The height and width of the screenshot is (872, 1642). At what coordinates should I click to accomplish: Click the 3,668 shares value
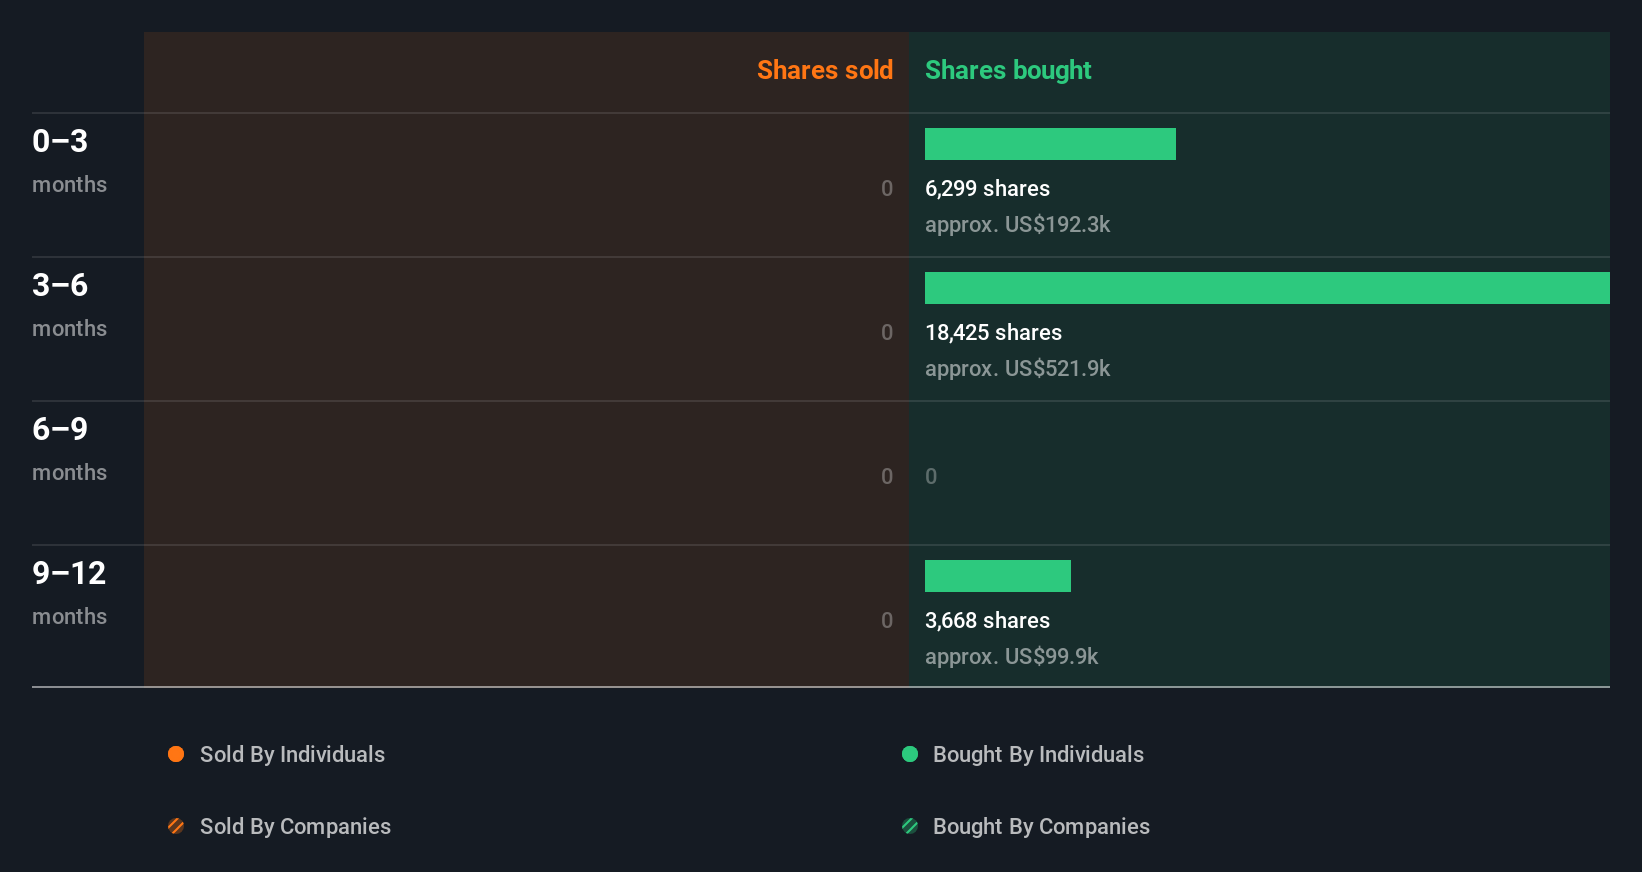click(x=987, y=620)
